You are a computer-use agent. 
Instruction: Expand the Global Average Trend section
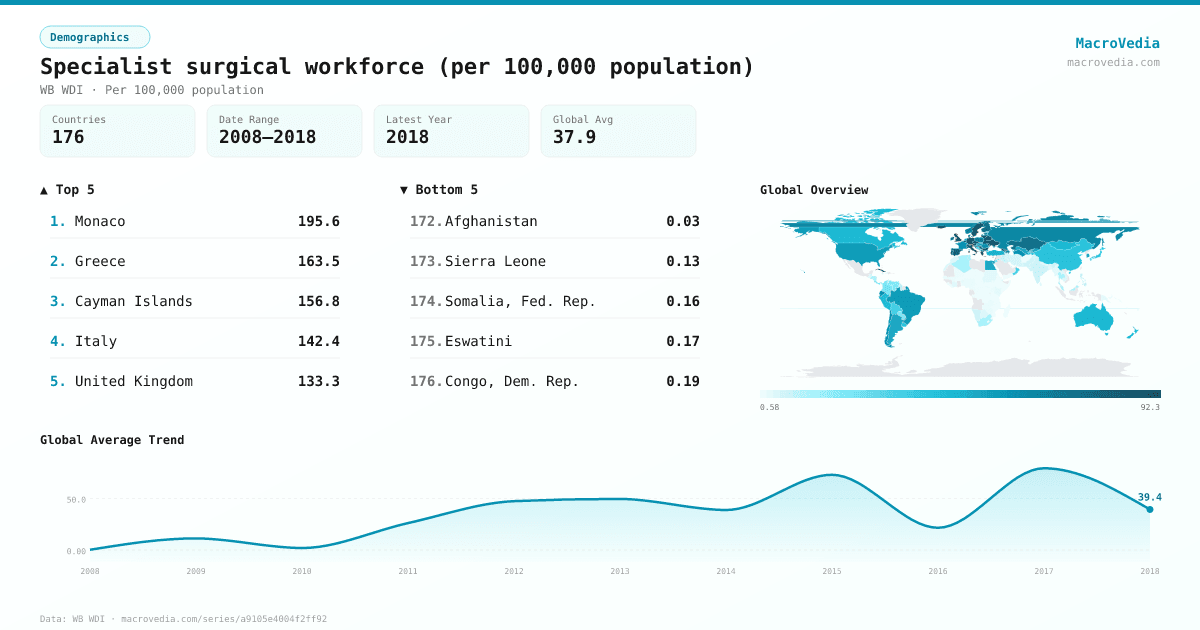(x=112, y=439)
